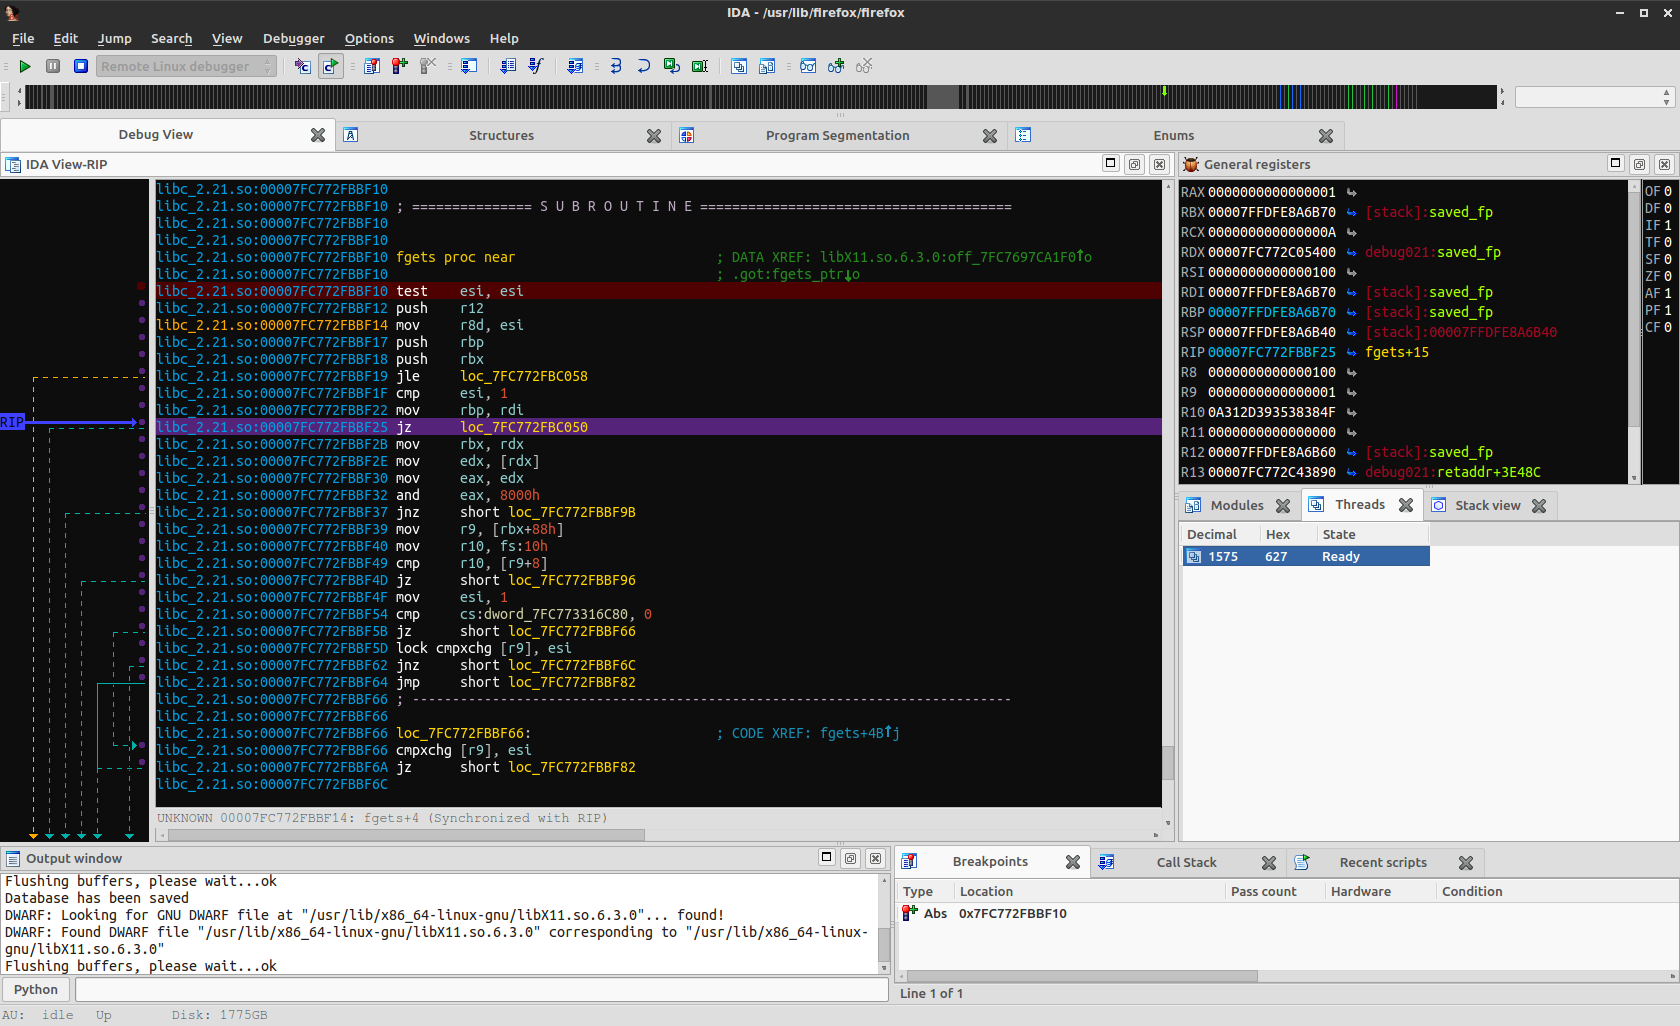Viewport: 1680px width, 1026px height.
Task: Open the Debugger menu
Action: coord(293,38)
